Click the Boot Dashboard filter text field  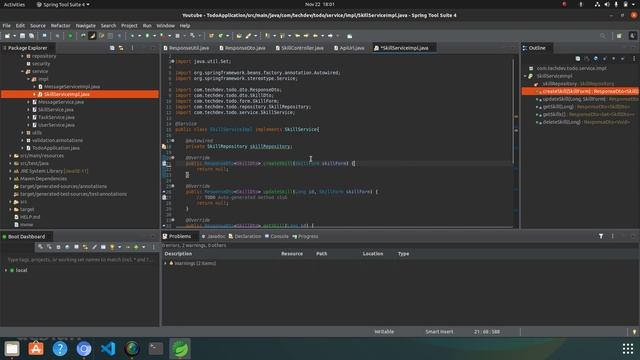(80, 259)
